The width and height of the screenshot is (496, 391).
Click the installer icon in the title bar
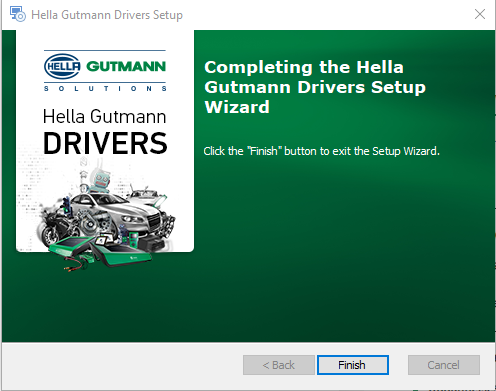pos(17,14)
